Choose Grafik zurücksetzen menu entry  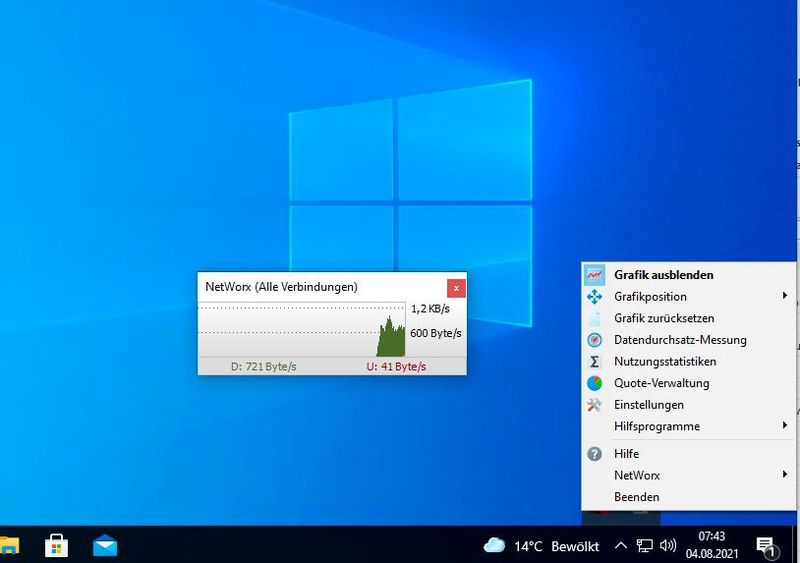pos(688,318)
